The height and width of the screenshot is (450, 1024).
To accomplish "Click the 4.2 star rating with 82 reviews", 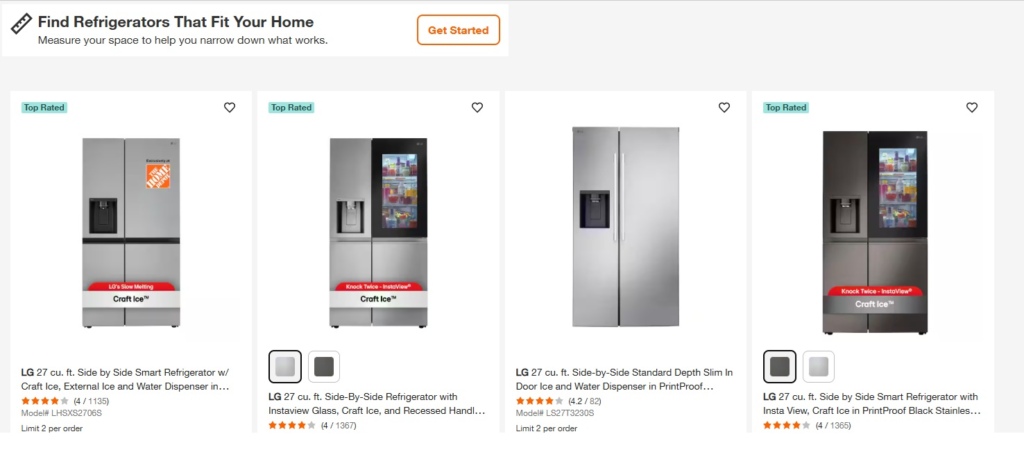I will point(540,400).
